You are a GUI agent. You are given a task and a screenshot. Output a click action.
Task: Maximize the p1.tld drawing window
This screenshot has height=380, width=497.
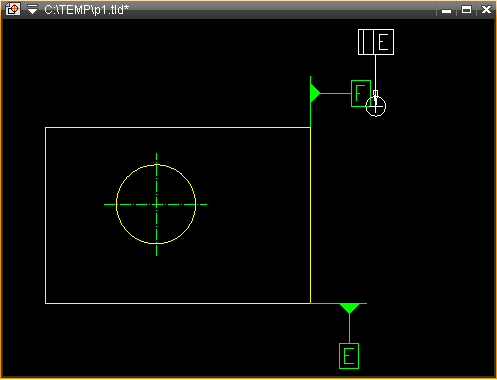pos(466,10)
